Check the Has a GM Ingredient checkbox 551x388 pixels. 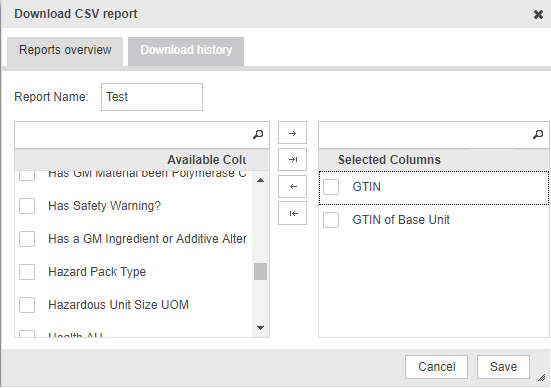pos(27,239)
